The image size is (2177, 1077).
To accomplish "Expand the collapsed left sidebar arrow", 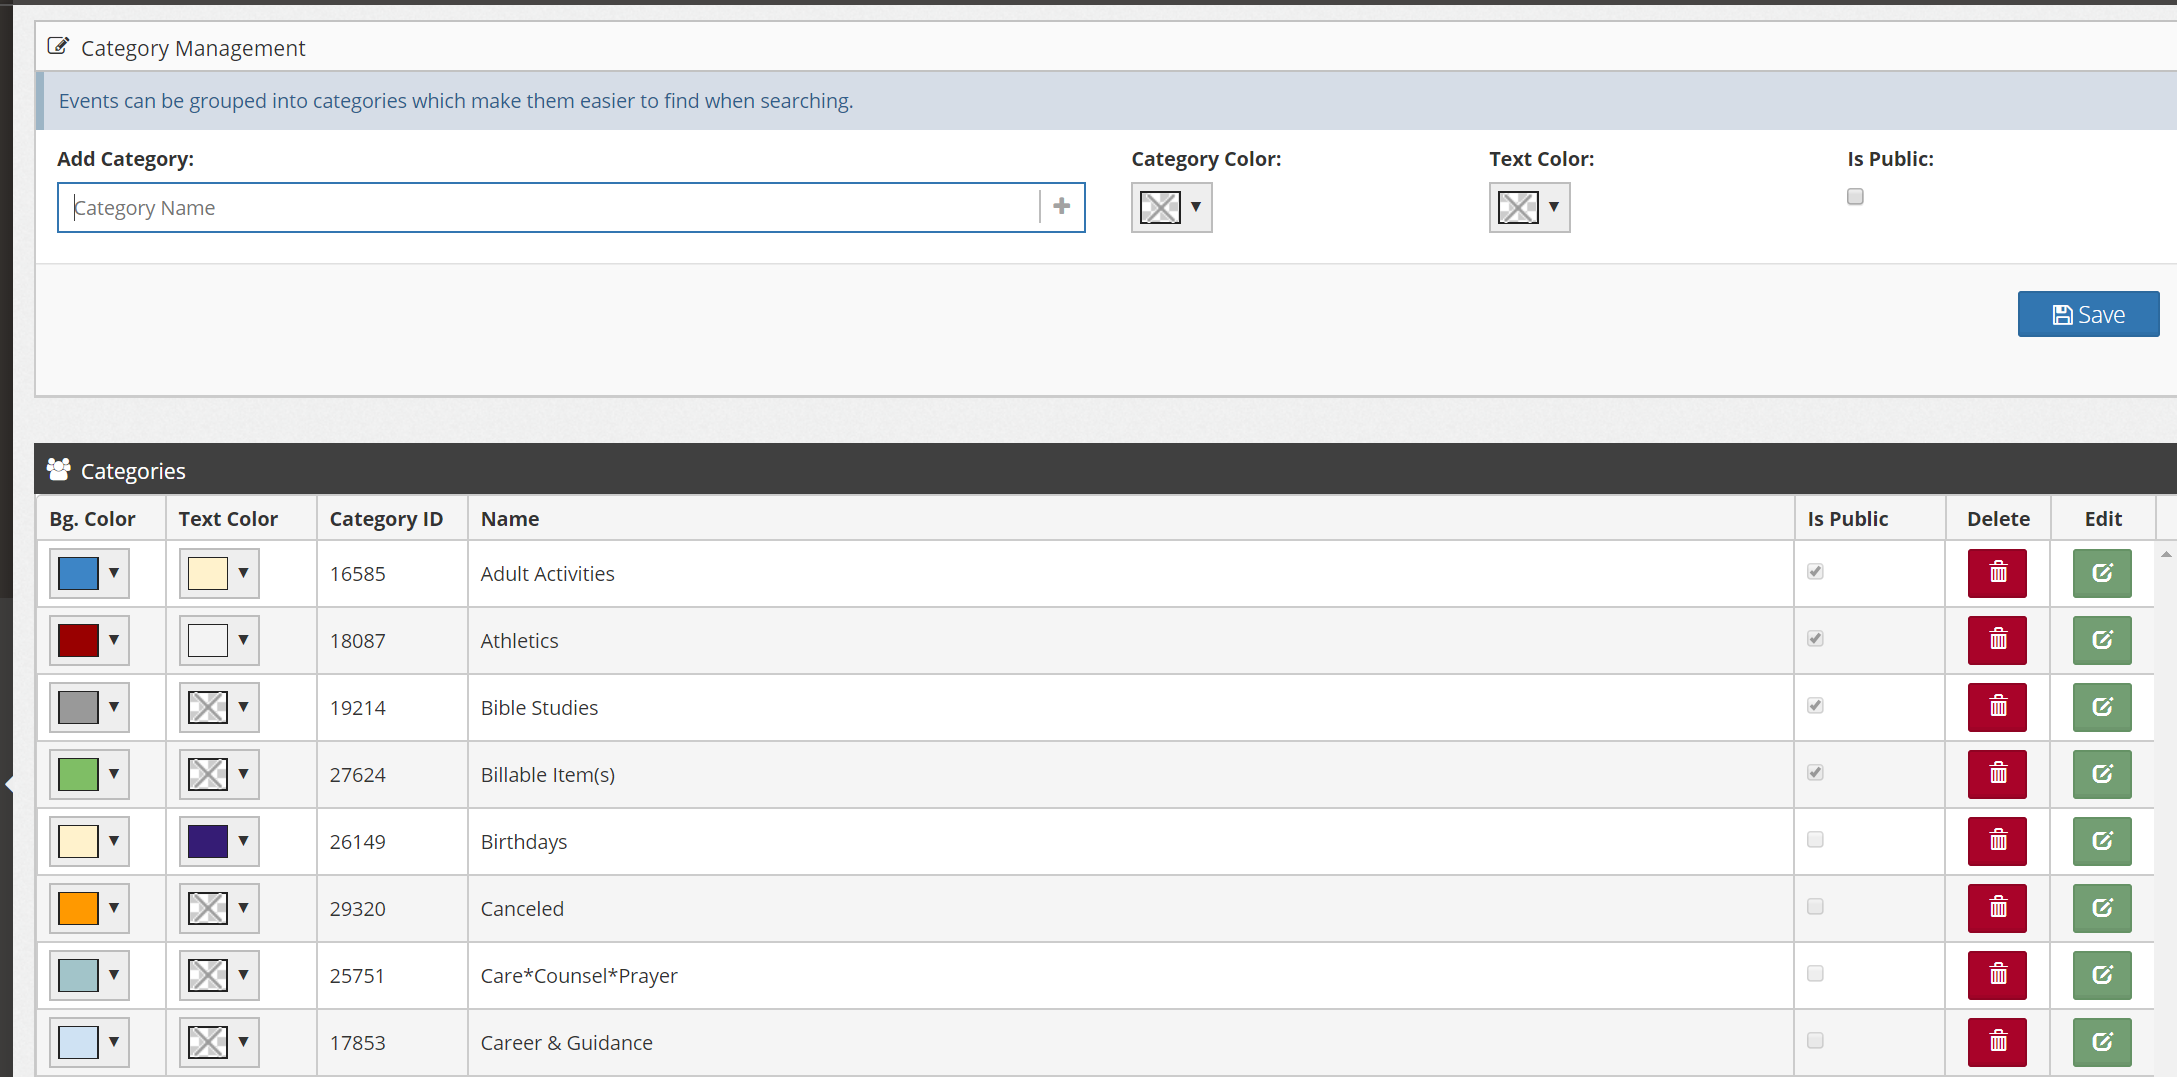I will tap(8, 784).
